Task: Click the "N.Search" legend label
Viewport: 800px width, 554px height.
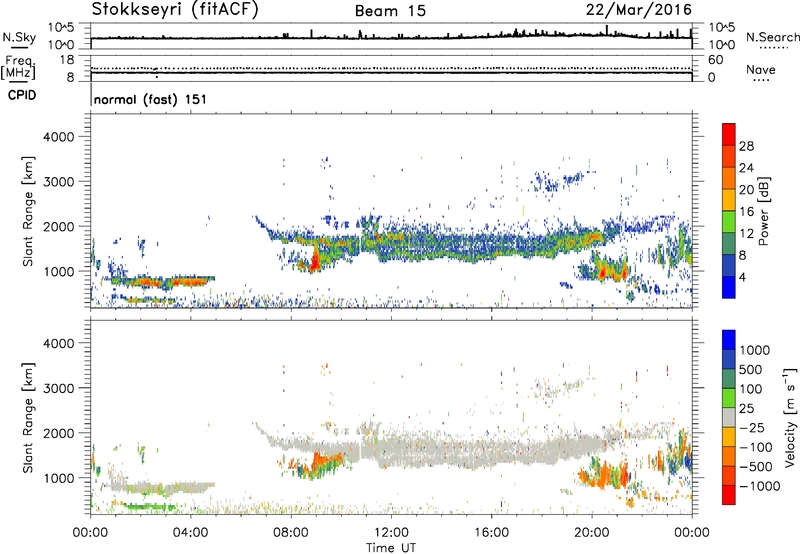Action: pyautogui.click(x=772, y=37)
